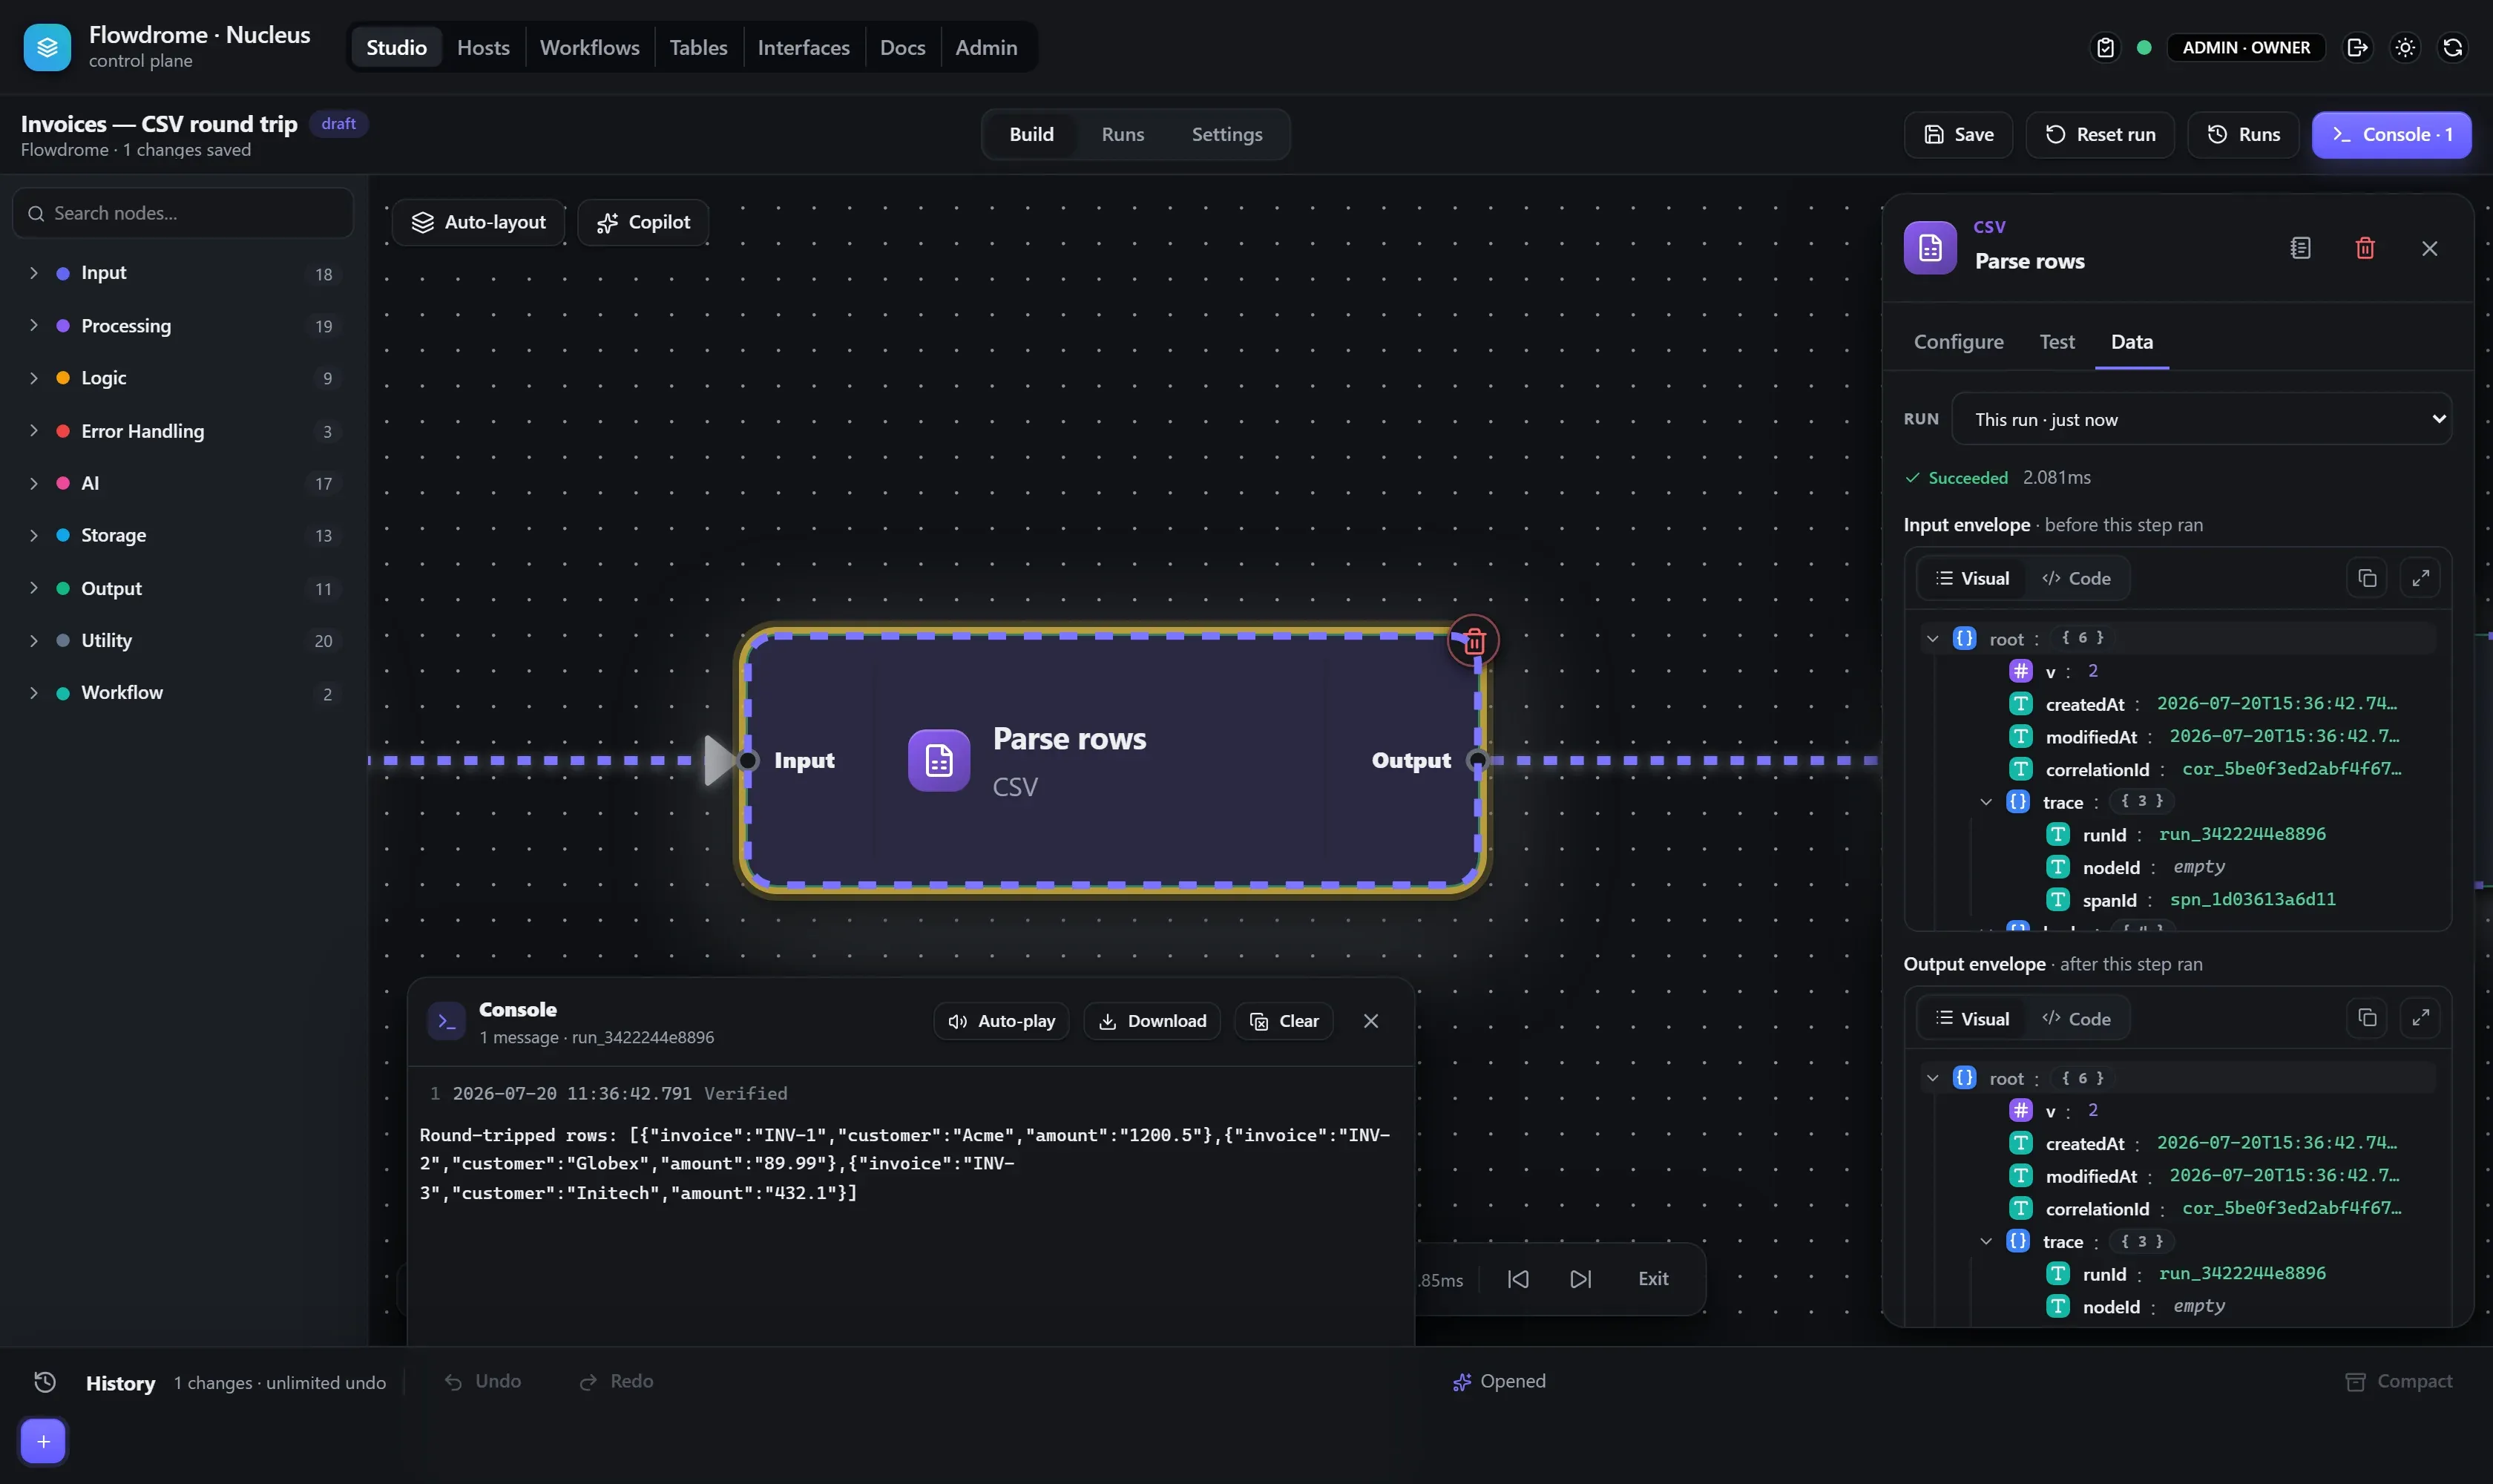The width and height of the screenshot is (2493, 1484).
Task: Collapse trace object in Output envelope tree
Action: click(1985, 1241)
